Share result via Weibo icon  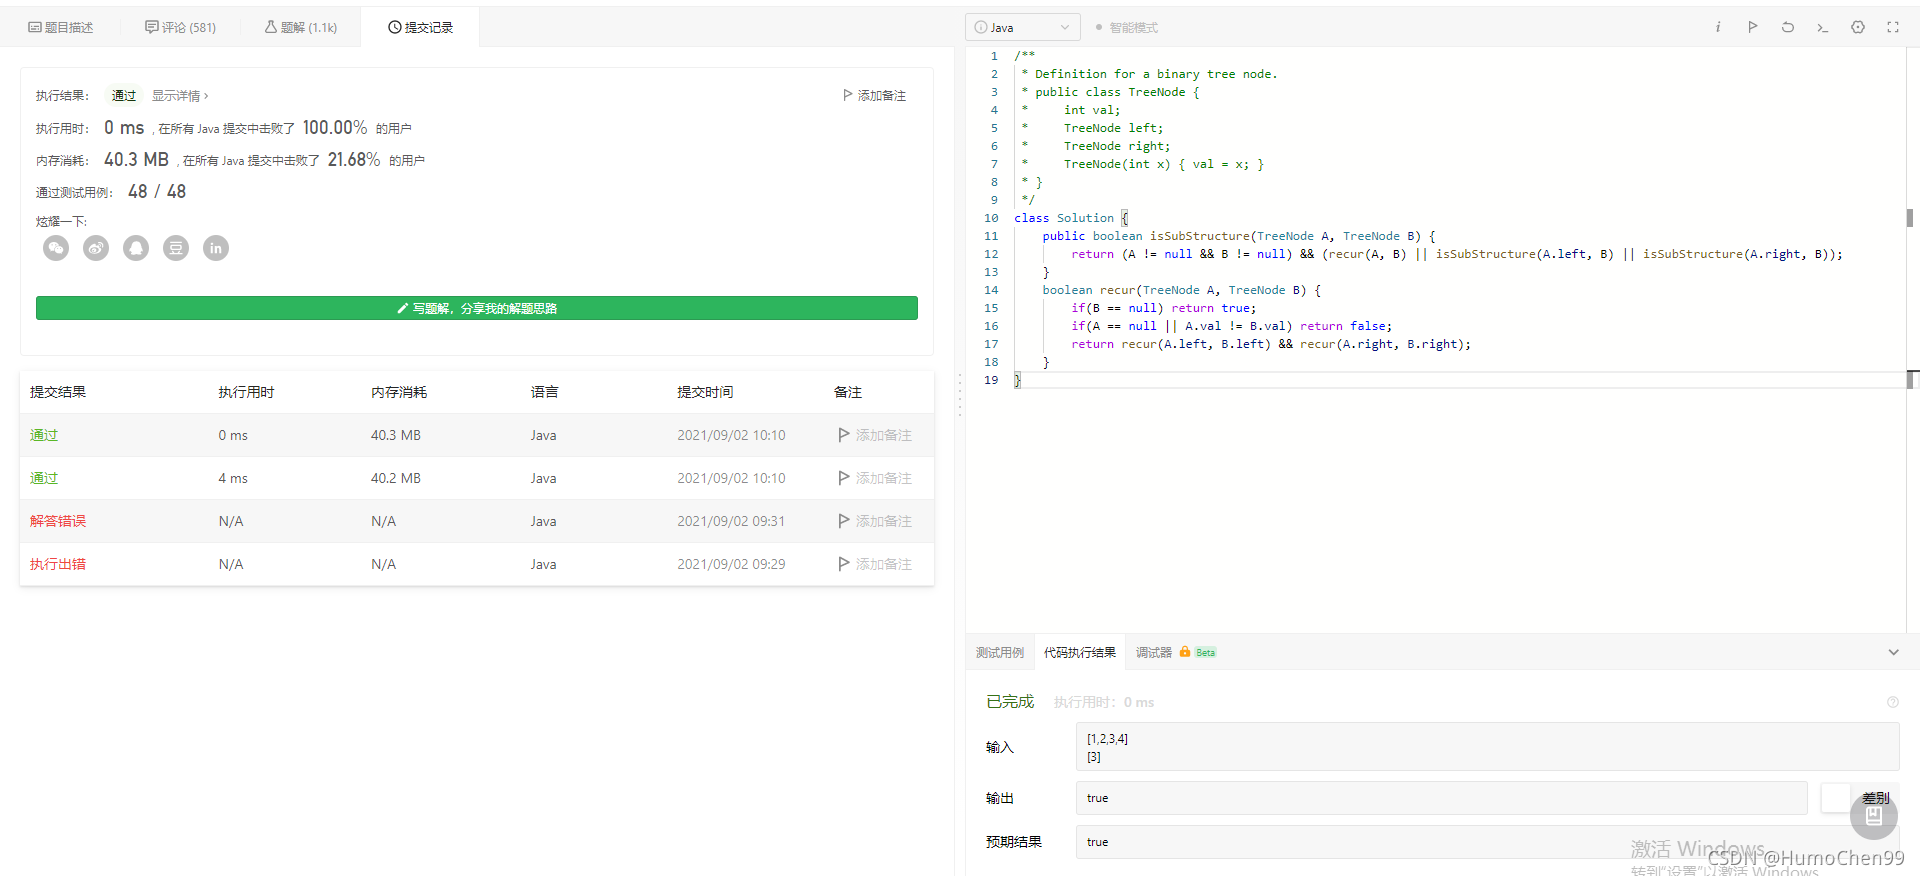(x=96, y=248)
